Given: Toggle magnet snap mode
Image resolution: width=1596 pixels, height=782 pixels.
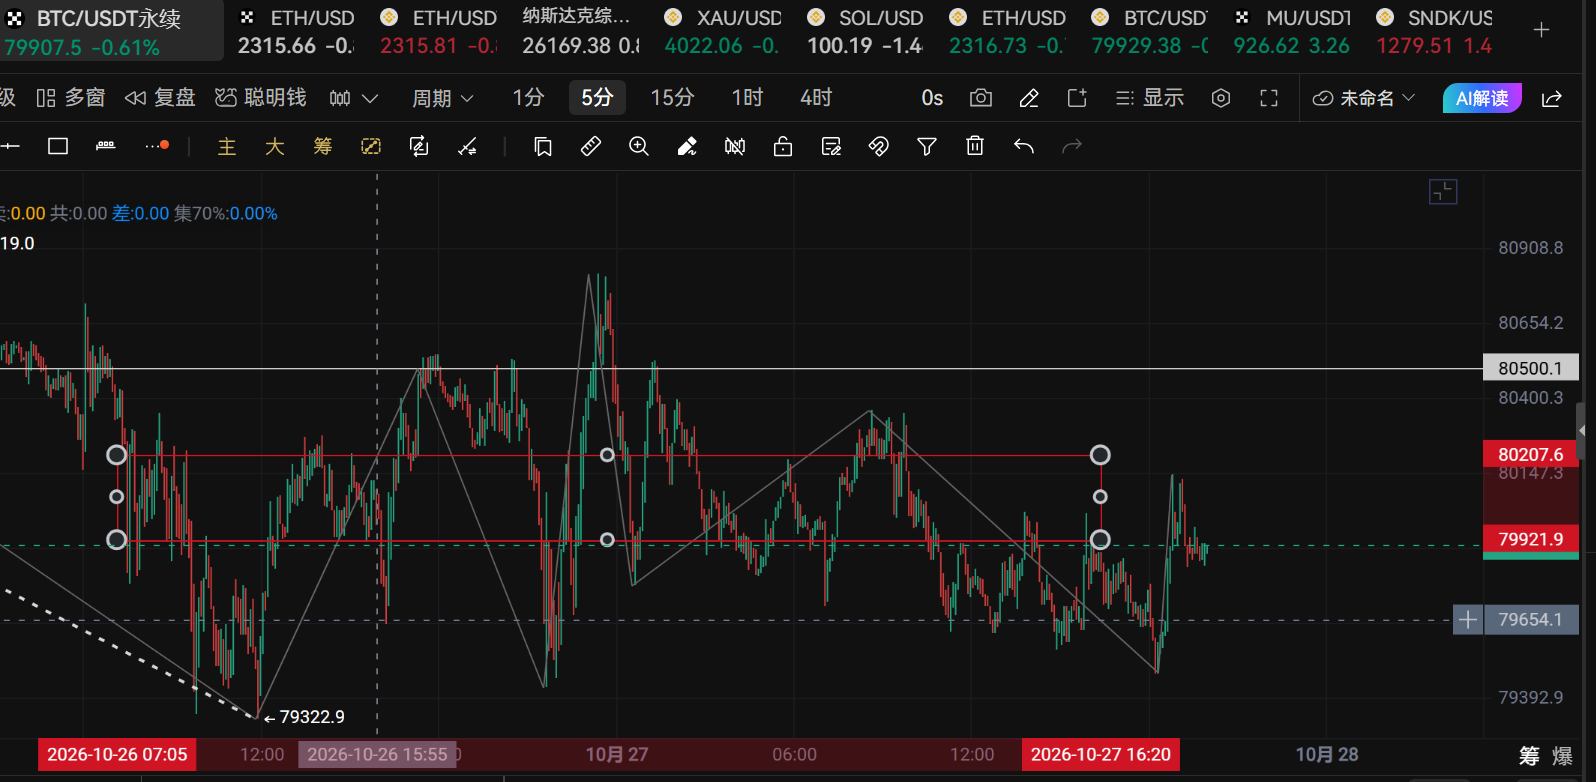Looking at the screenshot, I should click(879, 146).
